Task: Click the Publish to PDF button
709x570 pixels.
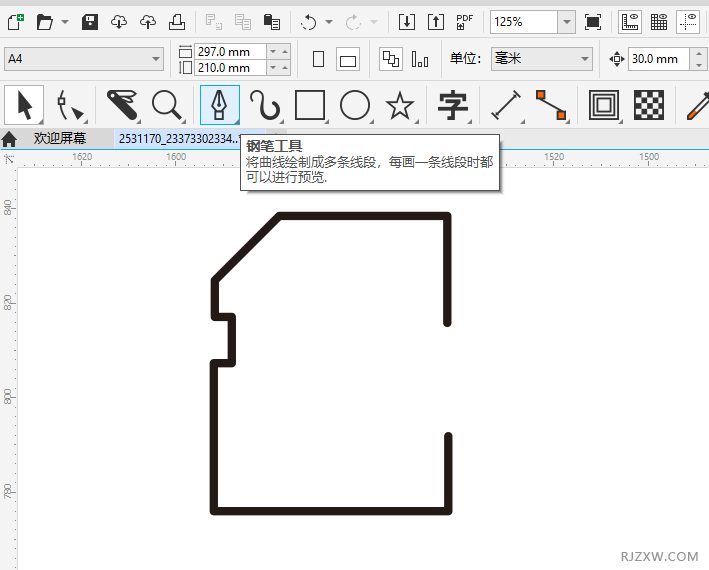Action: point(465,22)
